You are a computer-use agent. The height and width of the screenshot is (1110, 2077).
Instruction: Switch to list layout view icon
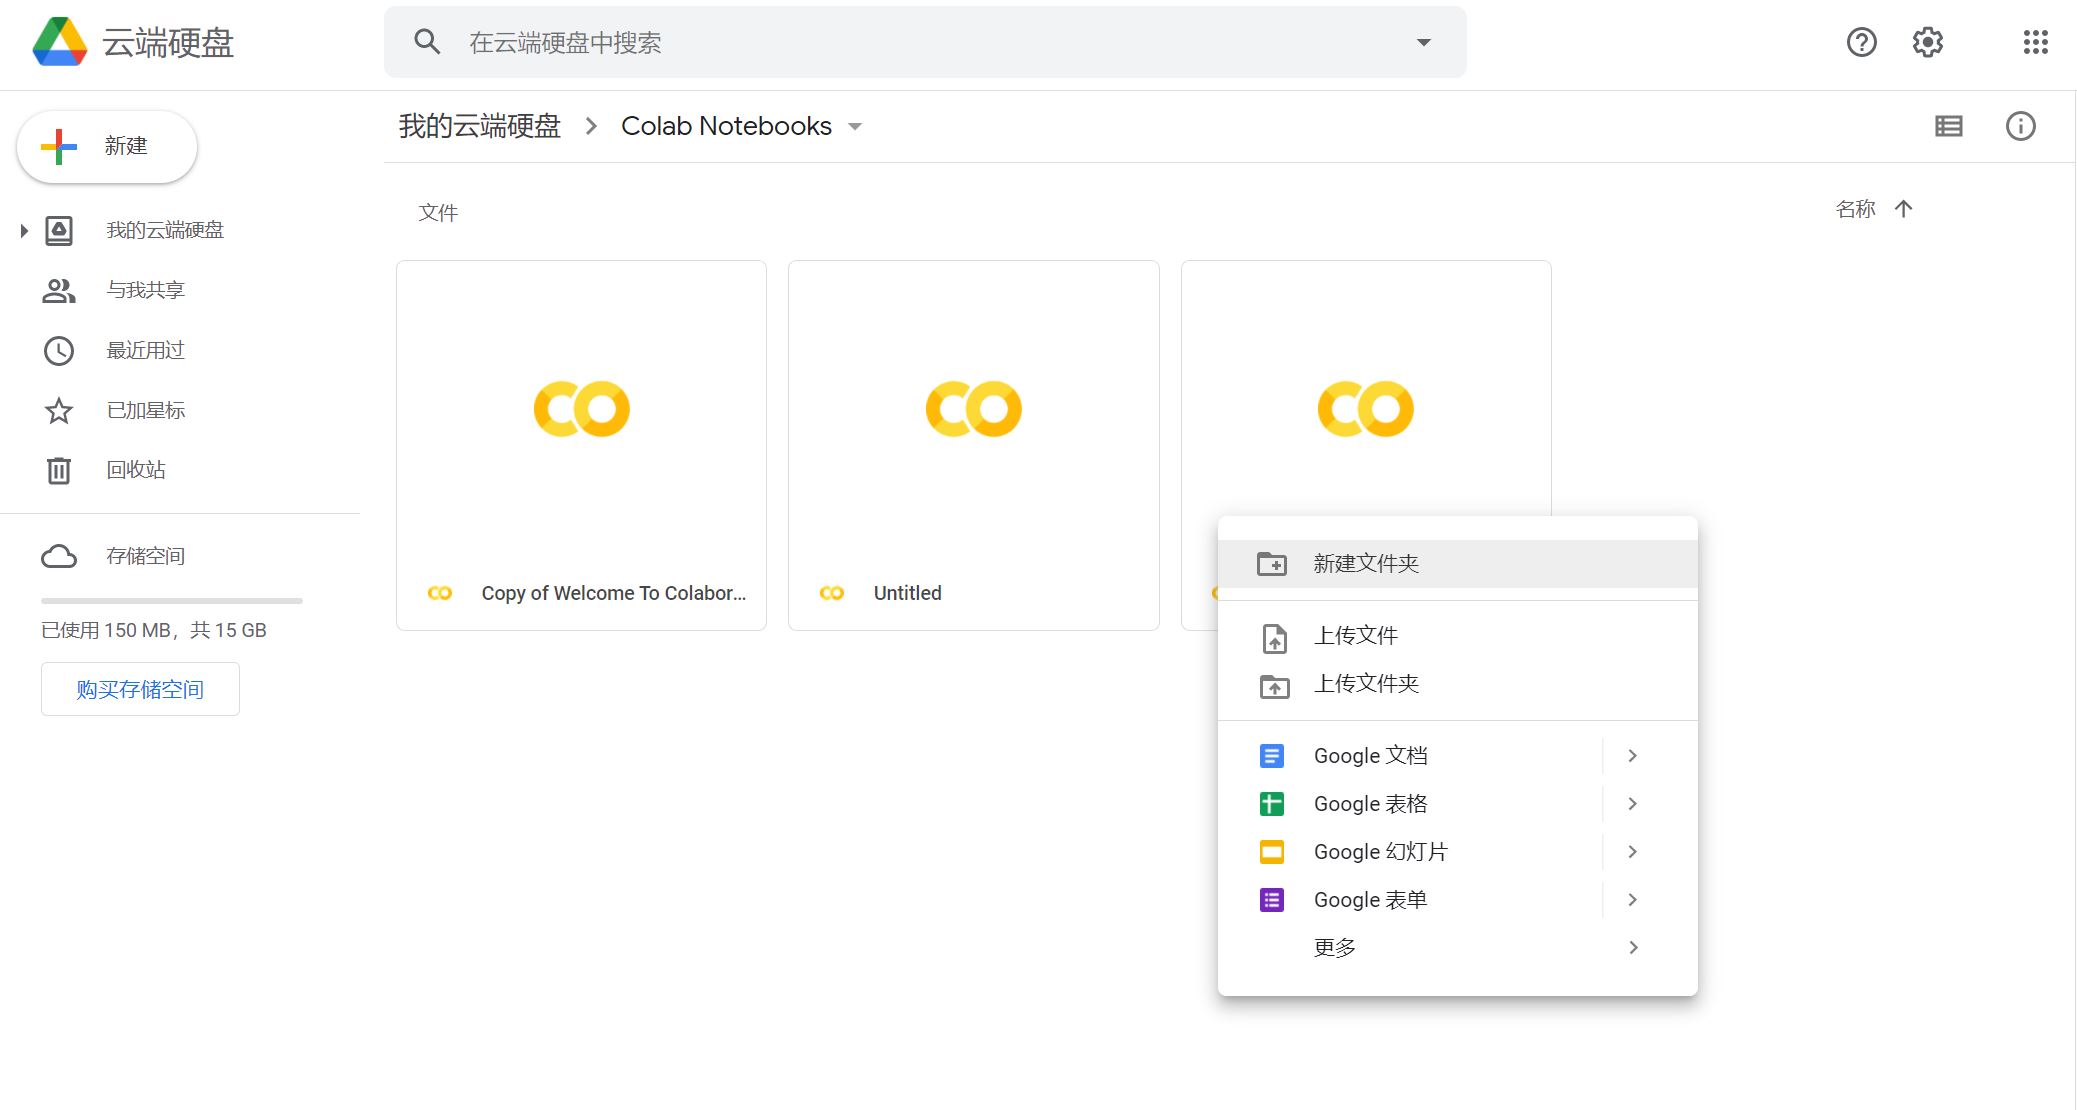click(1948, 126)
